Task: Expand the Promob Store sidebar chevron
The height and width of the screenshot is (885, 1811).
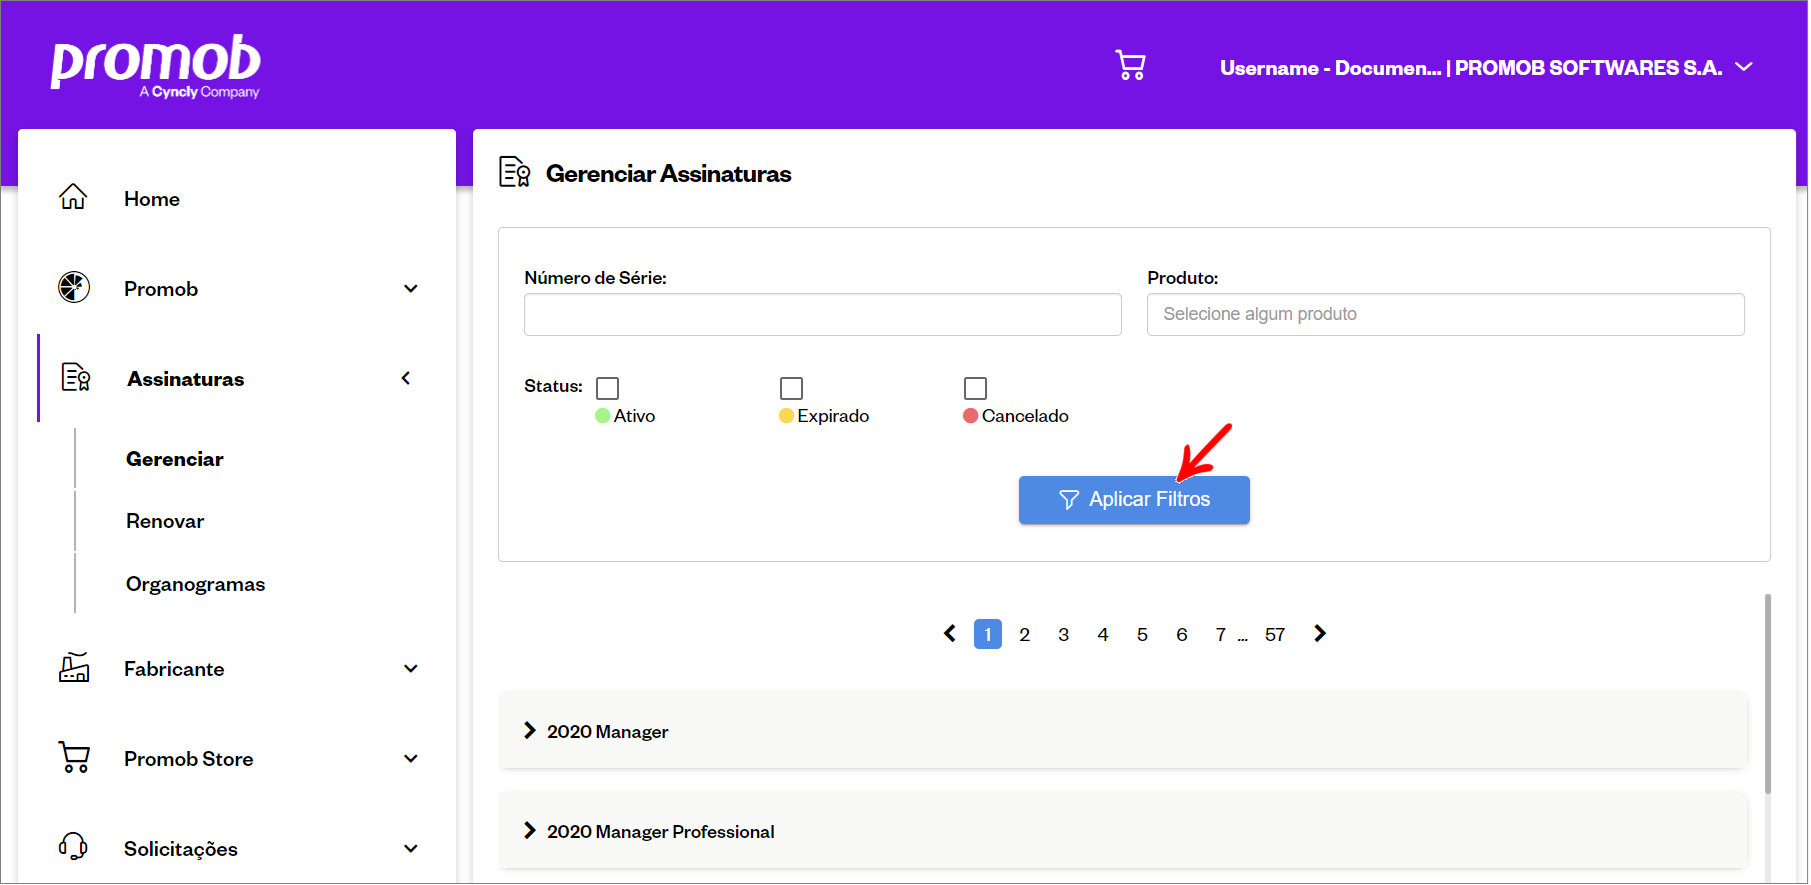Action: click(x=411, y=759)
